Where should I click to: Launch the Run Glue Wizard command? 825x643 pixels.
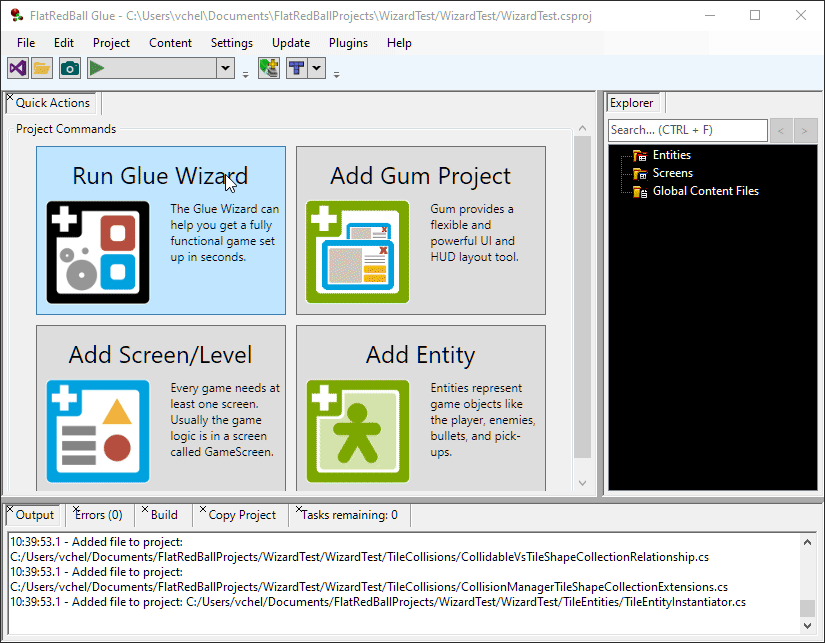coord(161,230)
